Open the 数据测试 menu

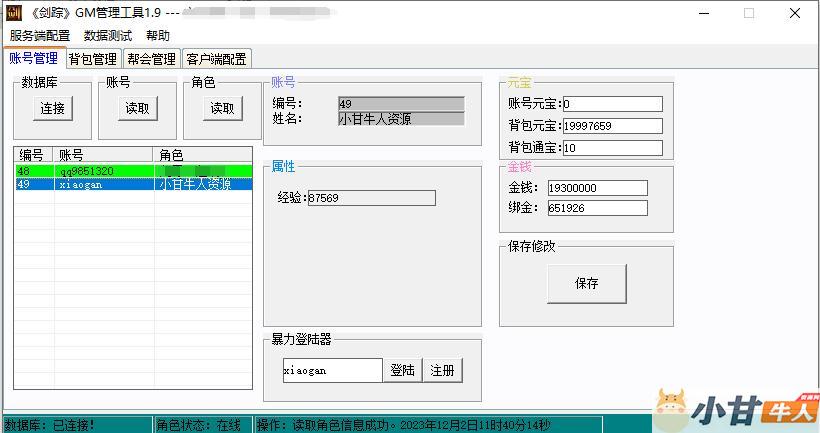pyautogui.click(x=108, y=36)
